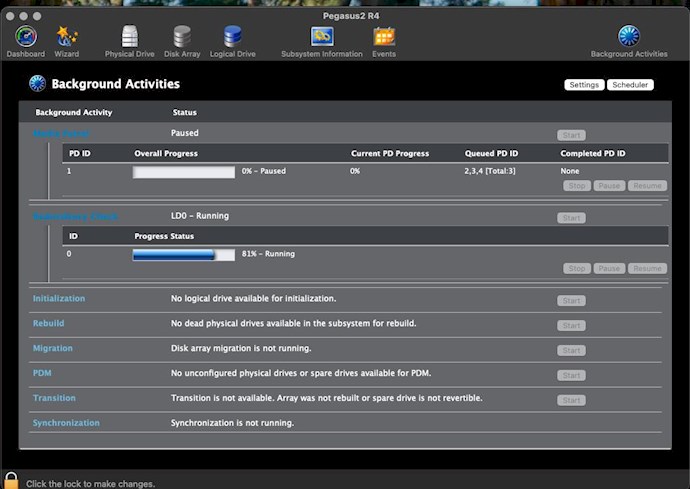Click "Disk array migration is not running."
The width and height of the screenshot is (690, 489).
(x=241, y=348)
